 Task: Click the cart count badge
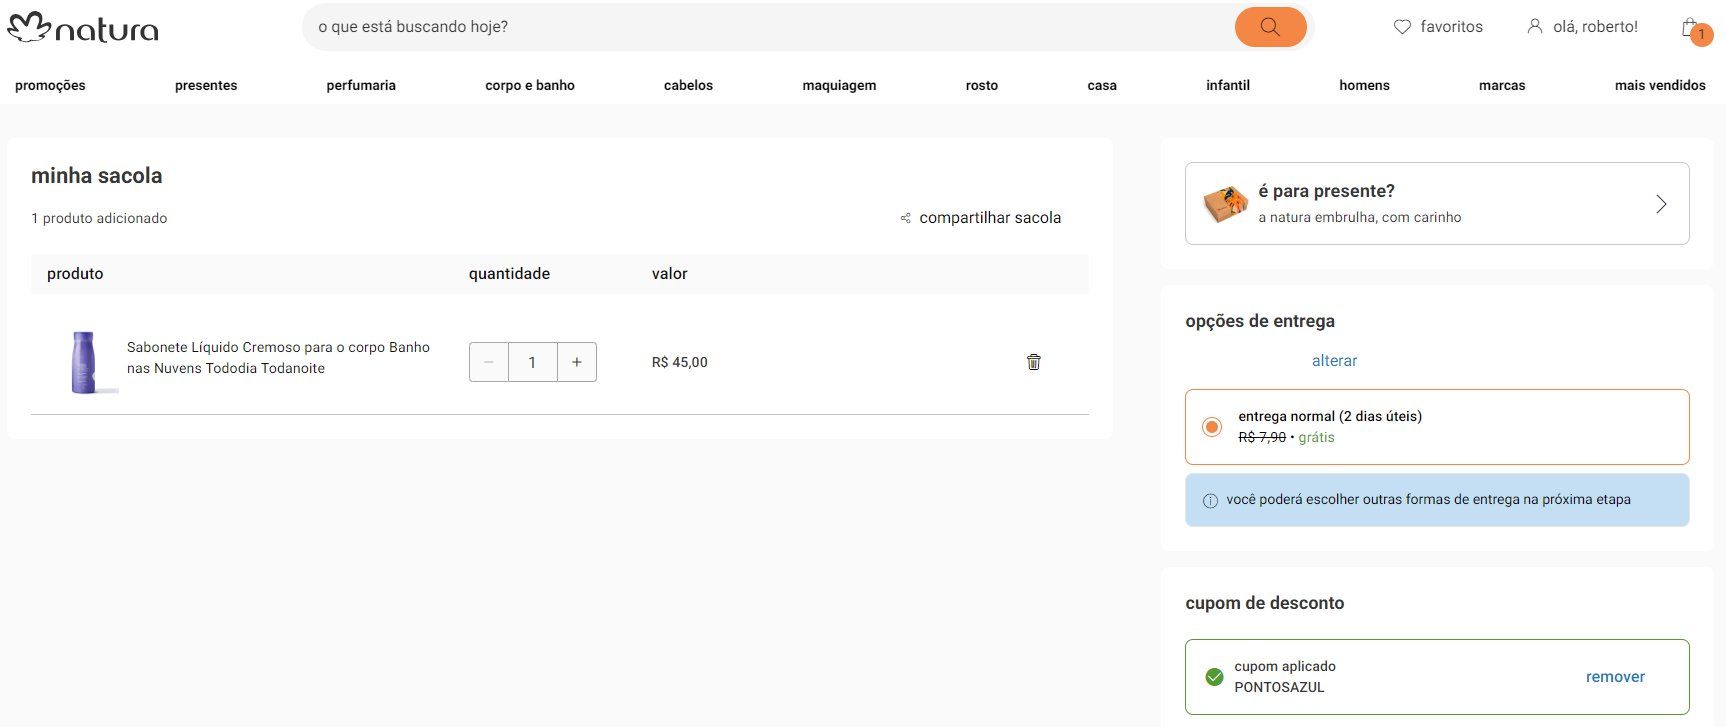pyautogui.click(x=1702, y=35)
